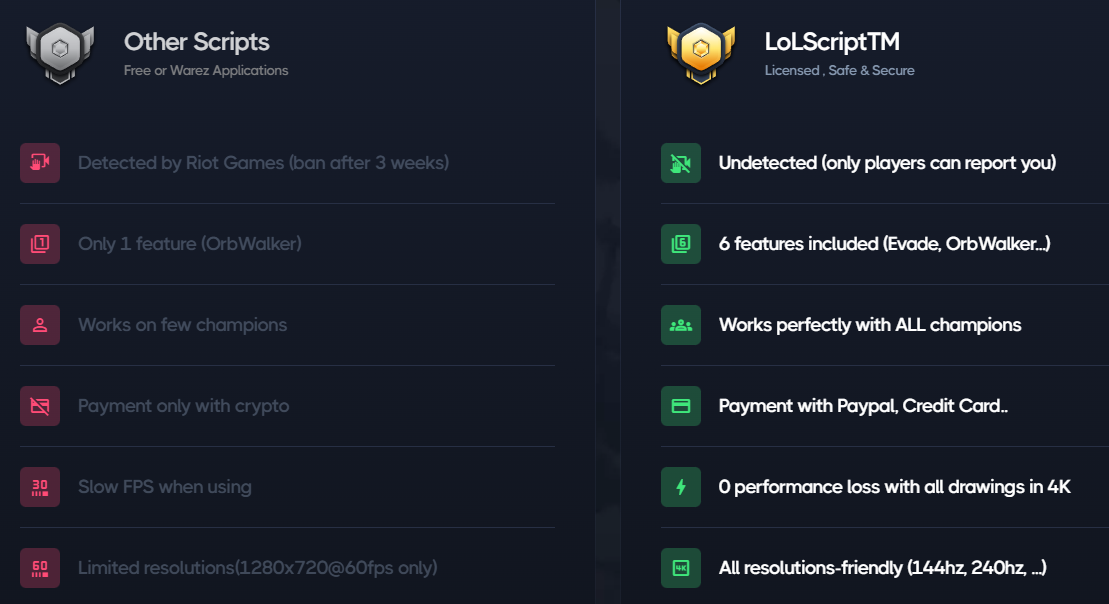
Task: Click the Other Scripts heading
Action: tap(196, 42)
